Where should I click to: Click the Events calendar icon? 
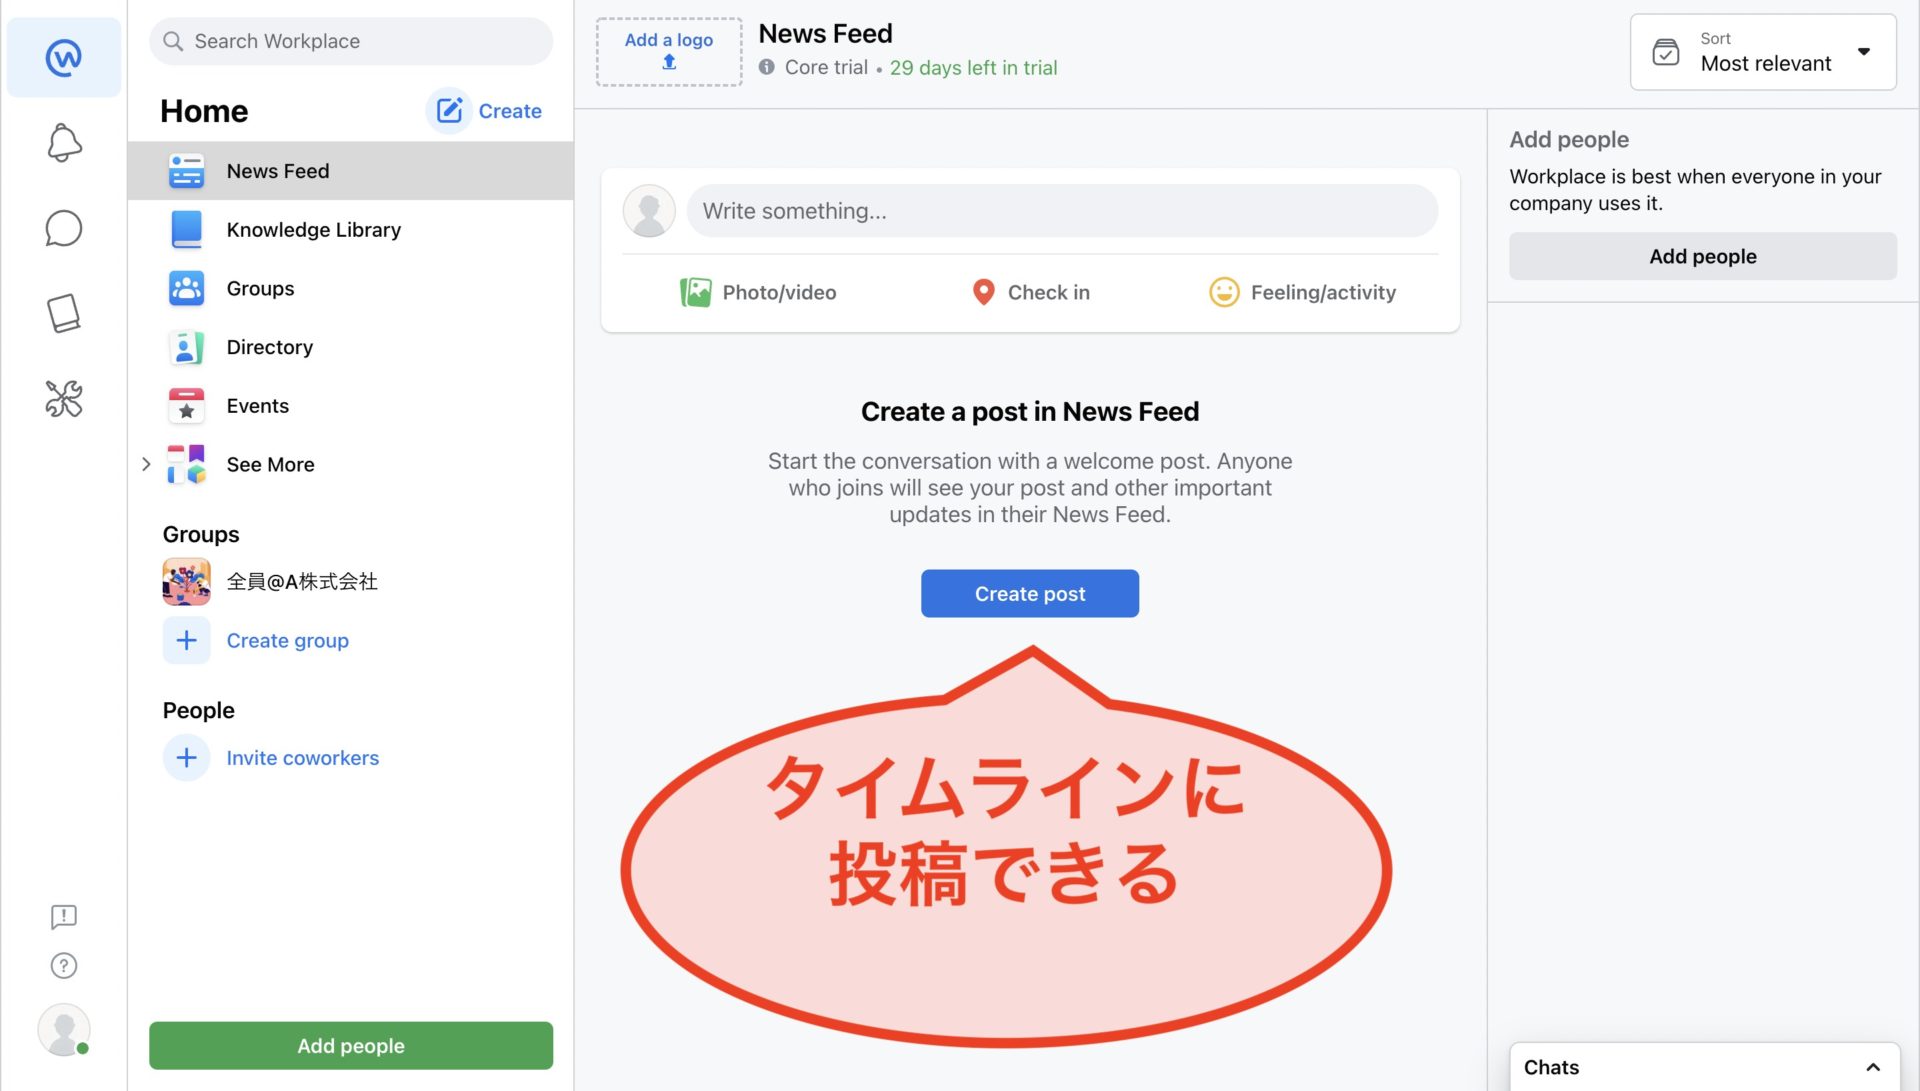coord(186,405)
